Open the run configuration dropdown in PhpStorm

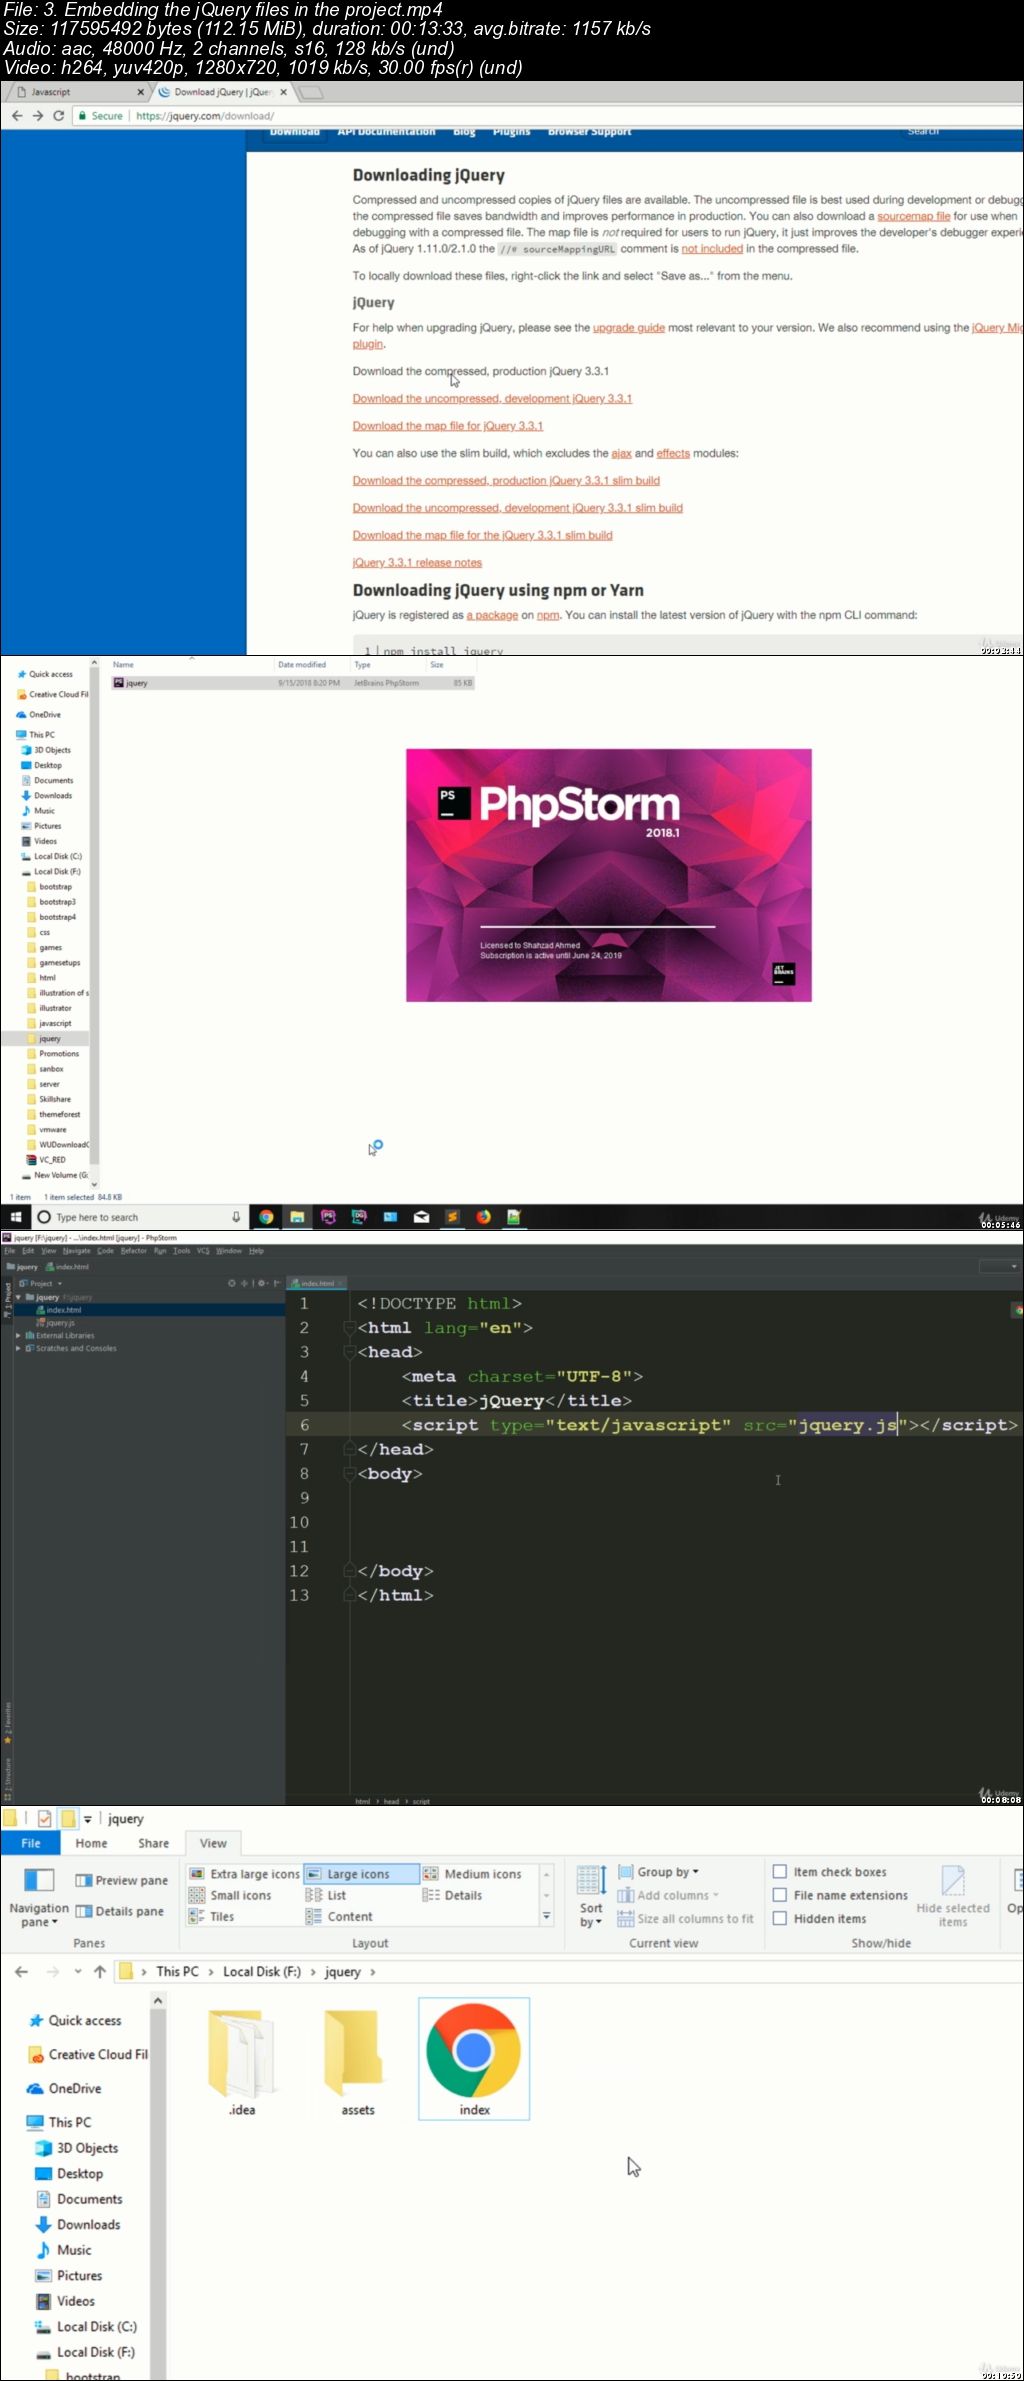pyautogui.click(x=999, y=1266)
